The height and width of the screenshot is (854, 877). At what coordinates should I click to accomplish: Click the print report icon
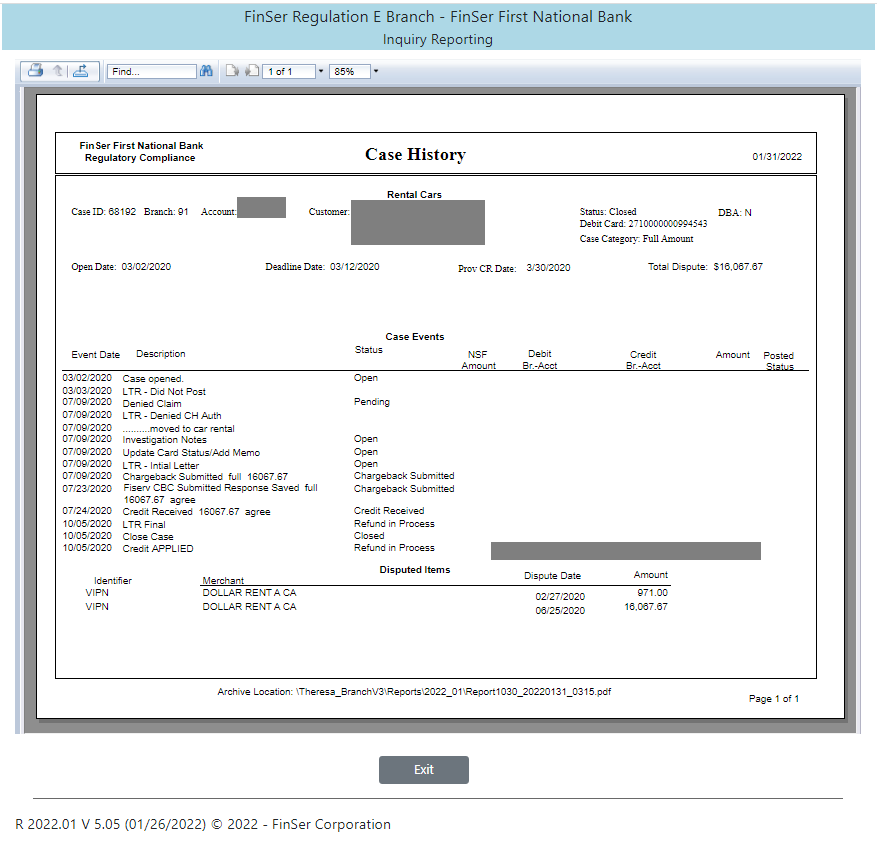(36, 71)
